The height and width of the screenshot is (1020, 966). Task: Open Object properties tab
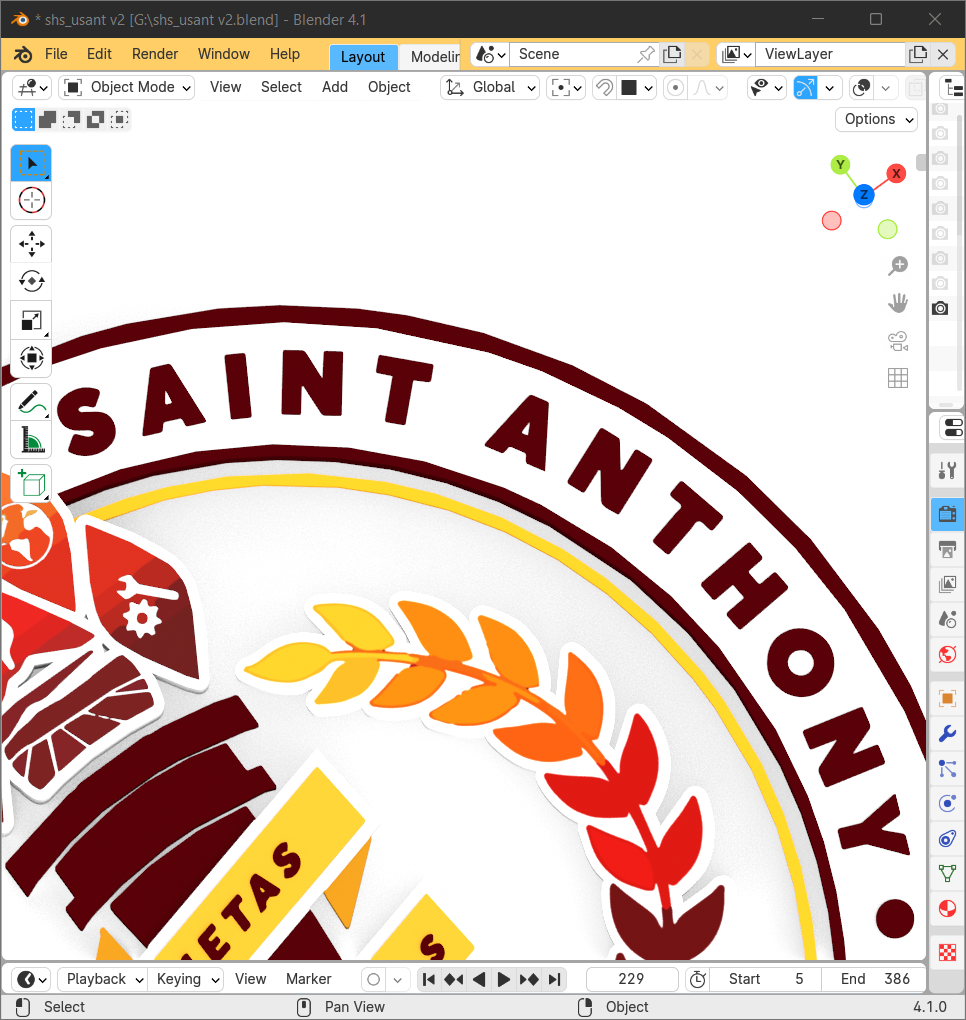click(947, 699)
